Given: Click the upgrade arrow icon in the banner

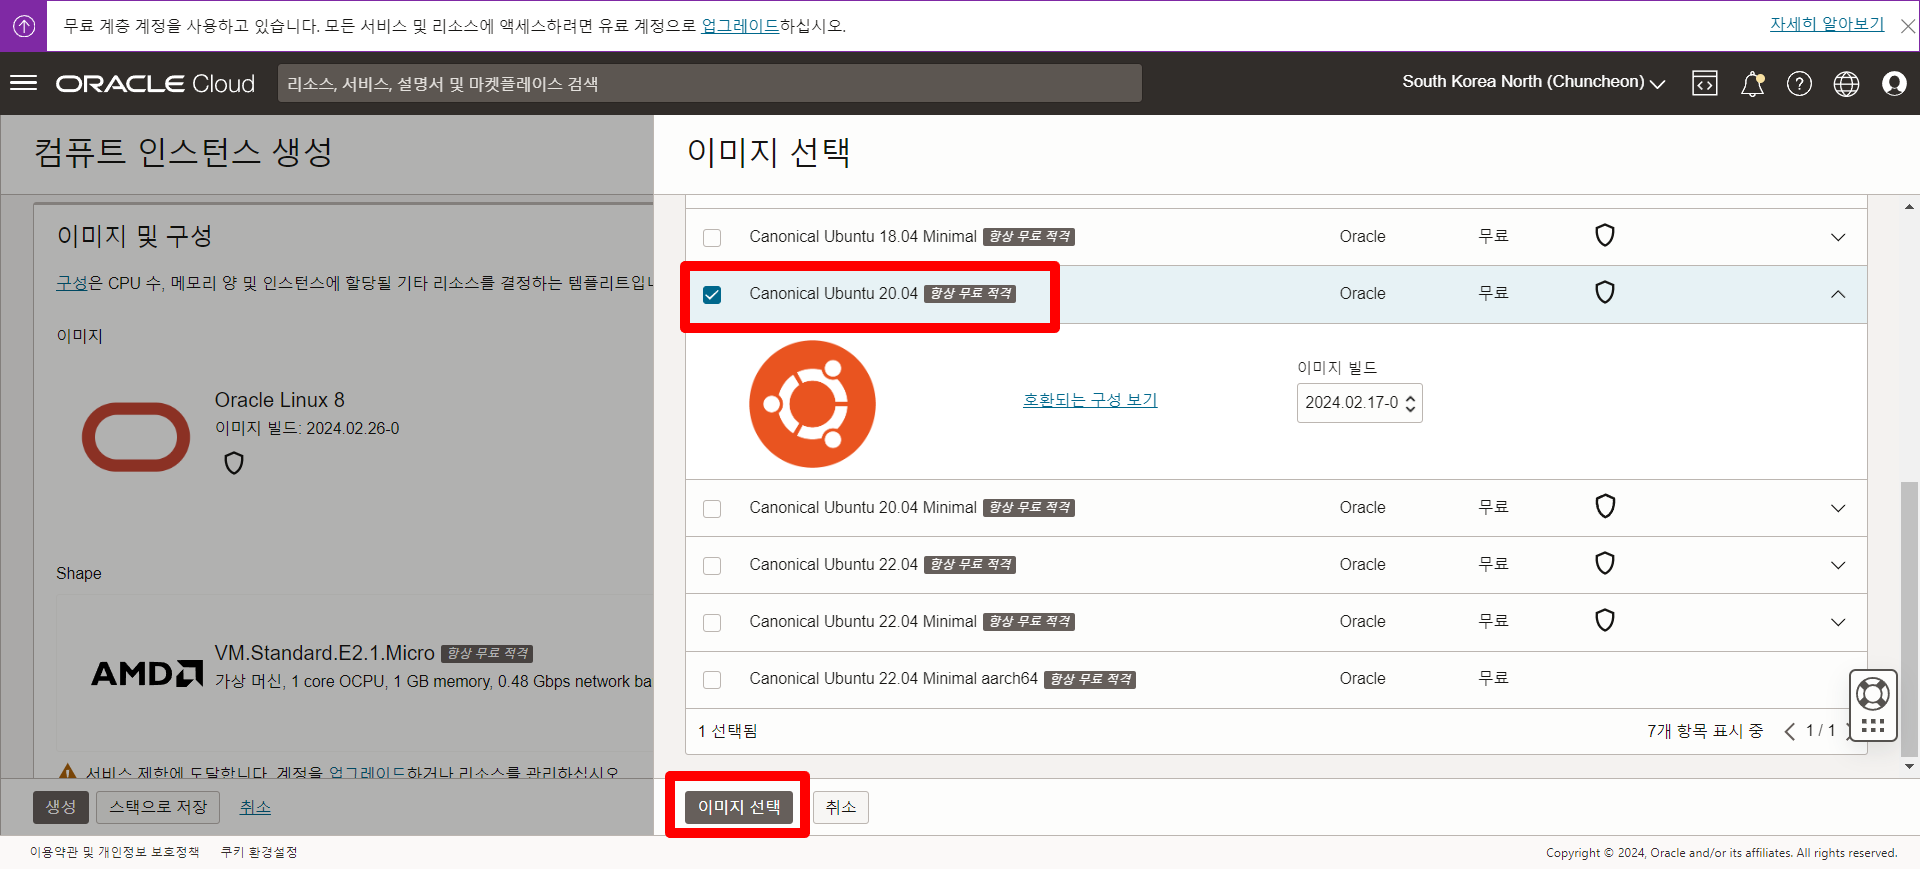Looking at the screenshot, I should tap(24, 26).
